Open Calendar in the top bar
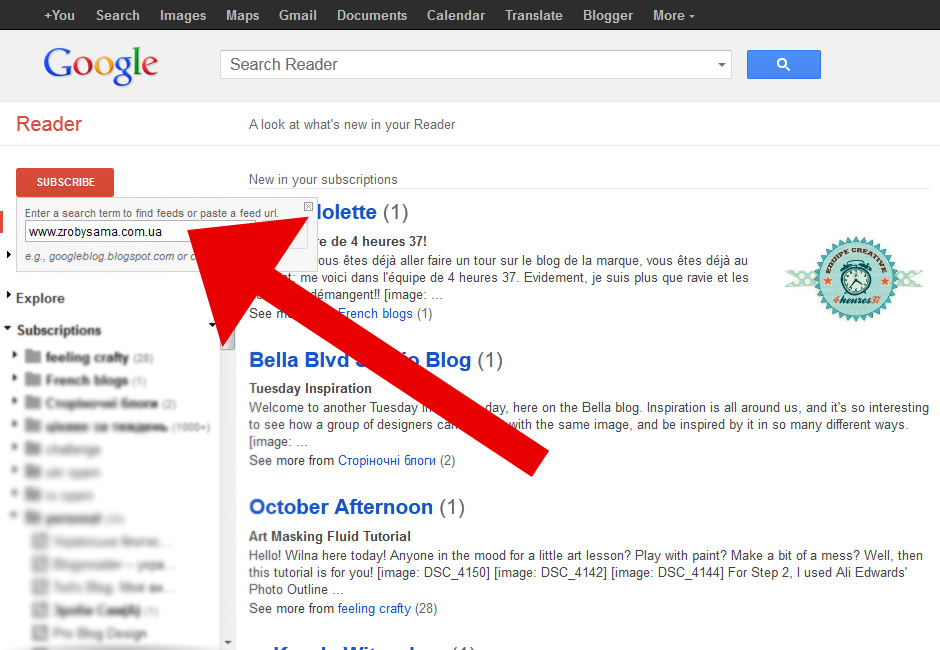 click(x=456, y=15)
